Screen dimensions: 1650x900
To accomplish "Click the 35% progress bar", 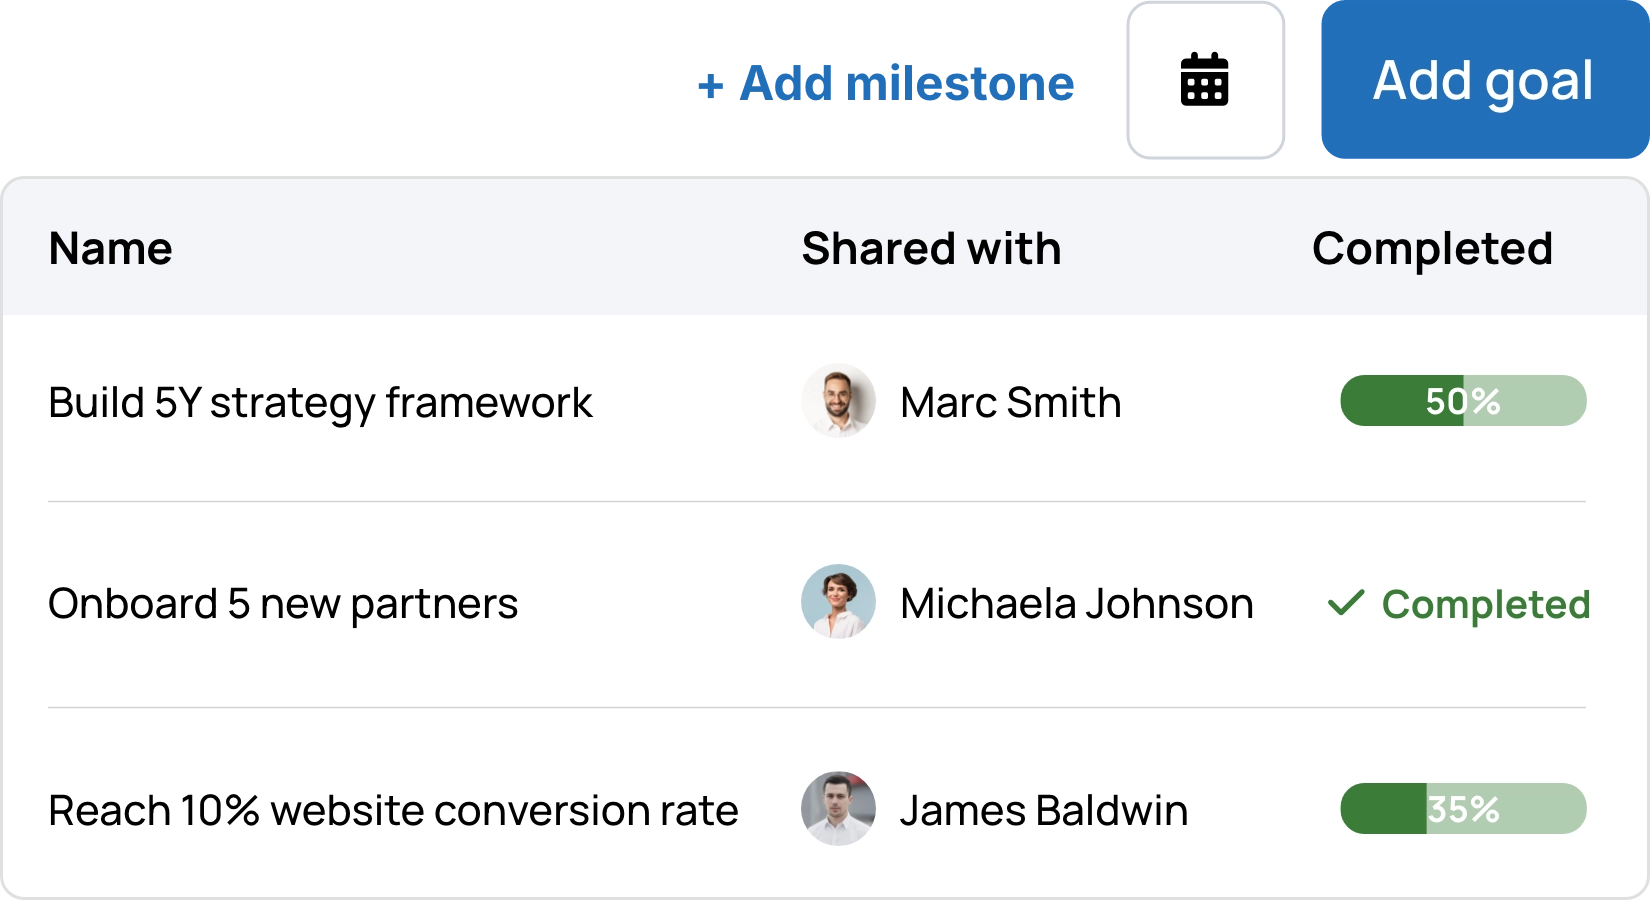I will pos(1462,809).
